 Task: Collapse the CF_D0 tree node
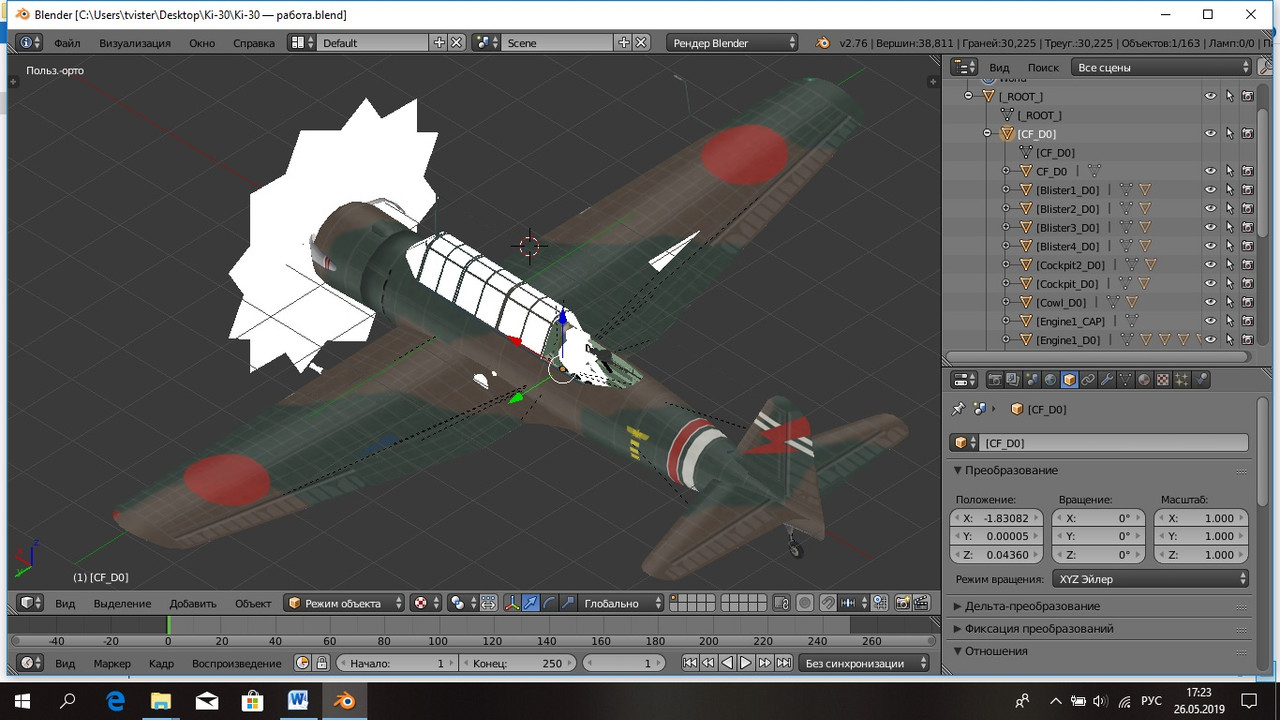click(987, 134)
